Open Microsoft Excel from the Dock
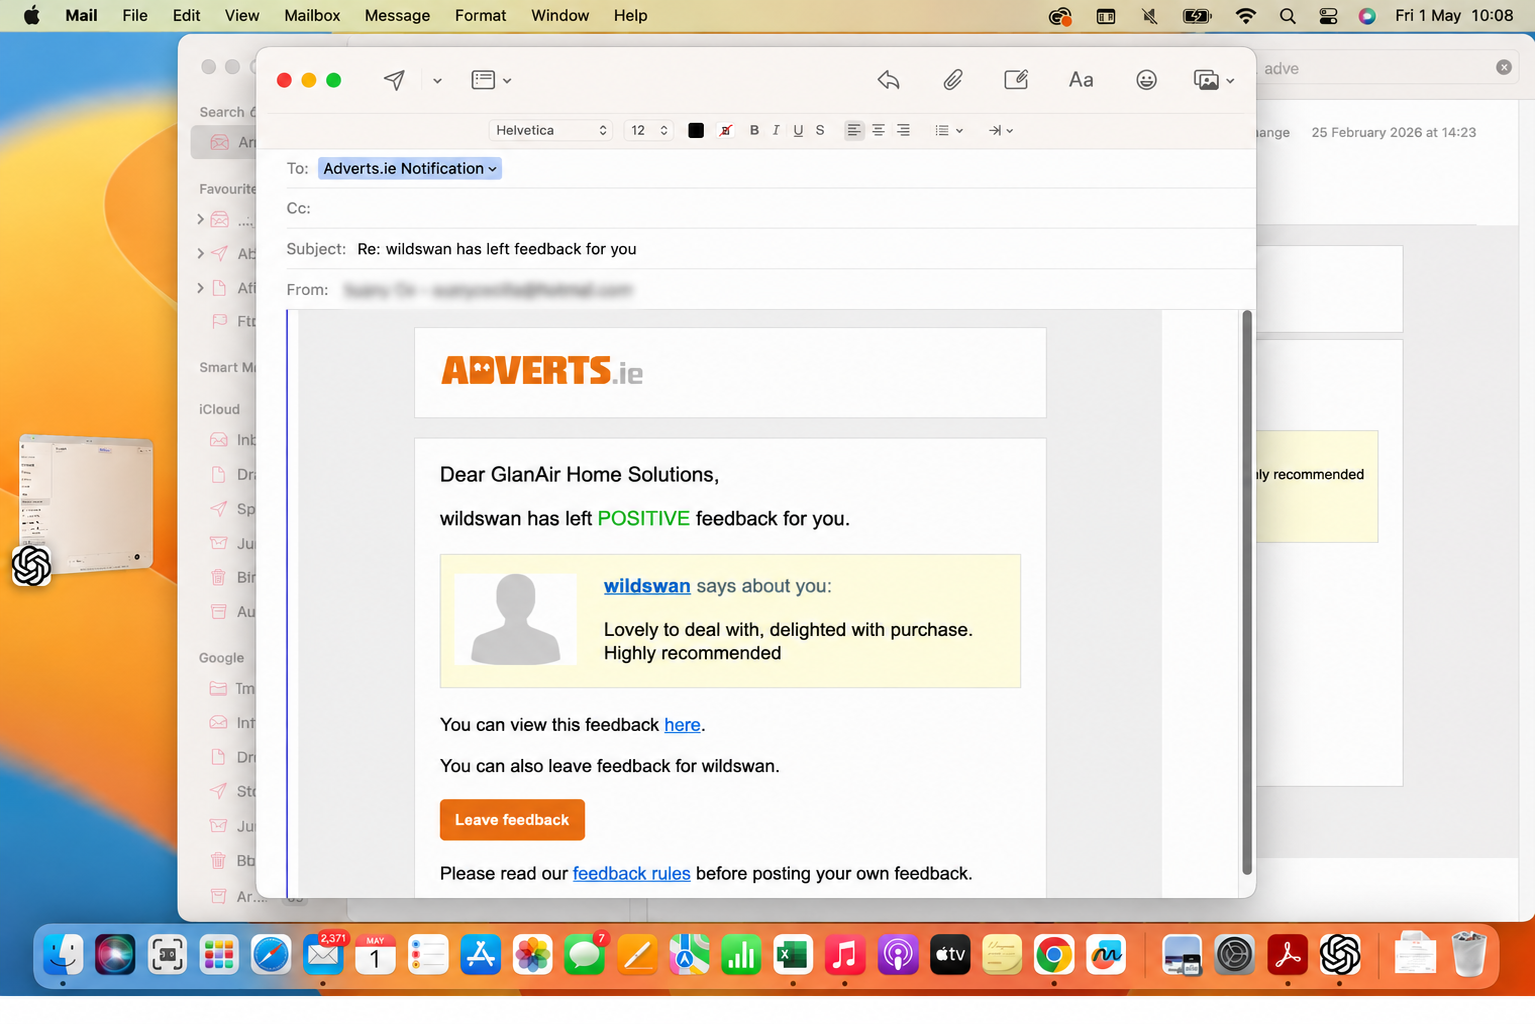 pos(793,956)
